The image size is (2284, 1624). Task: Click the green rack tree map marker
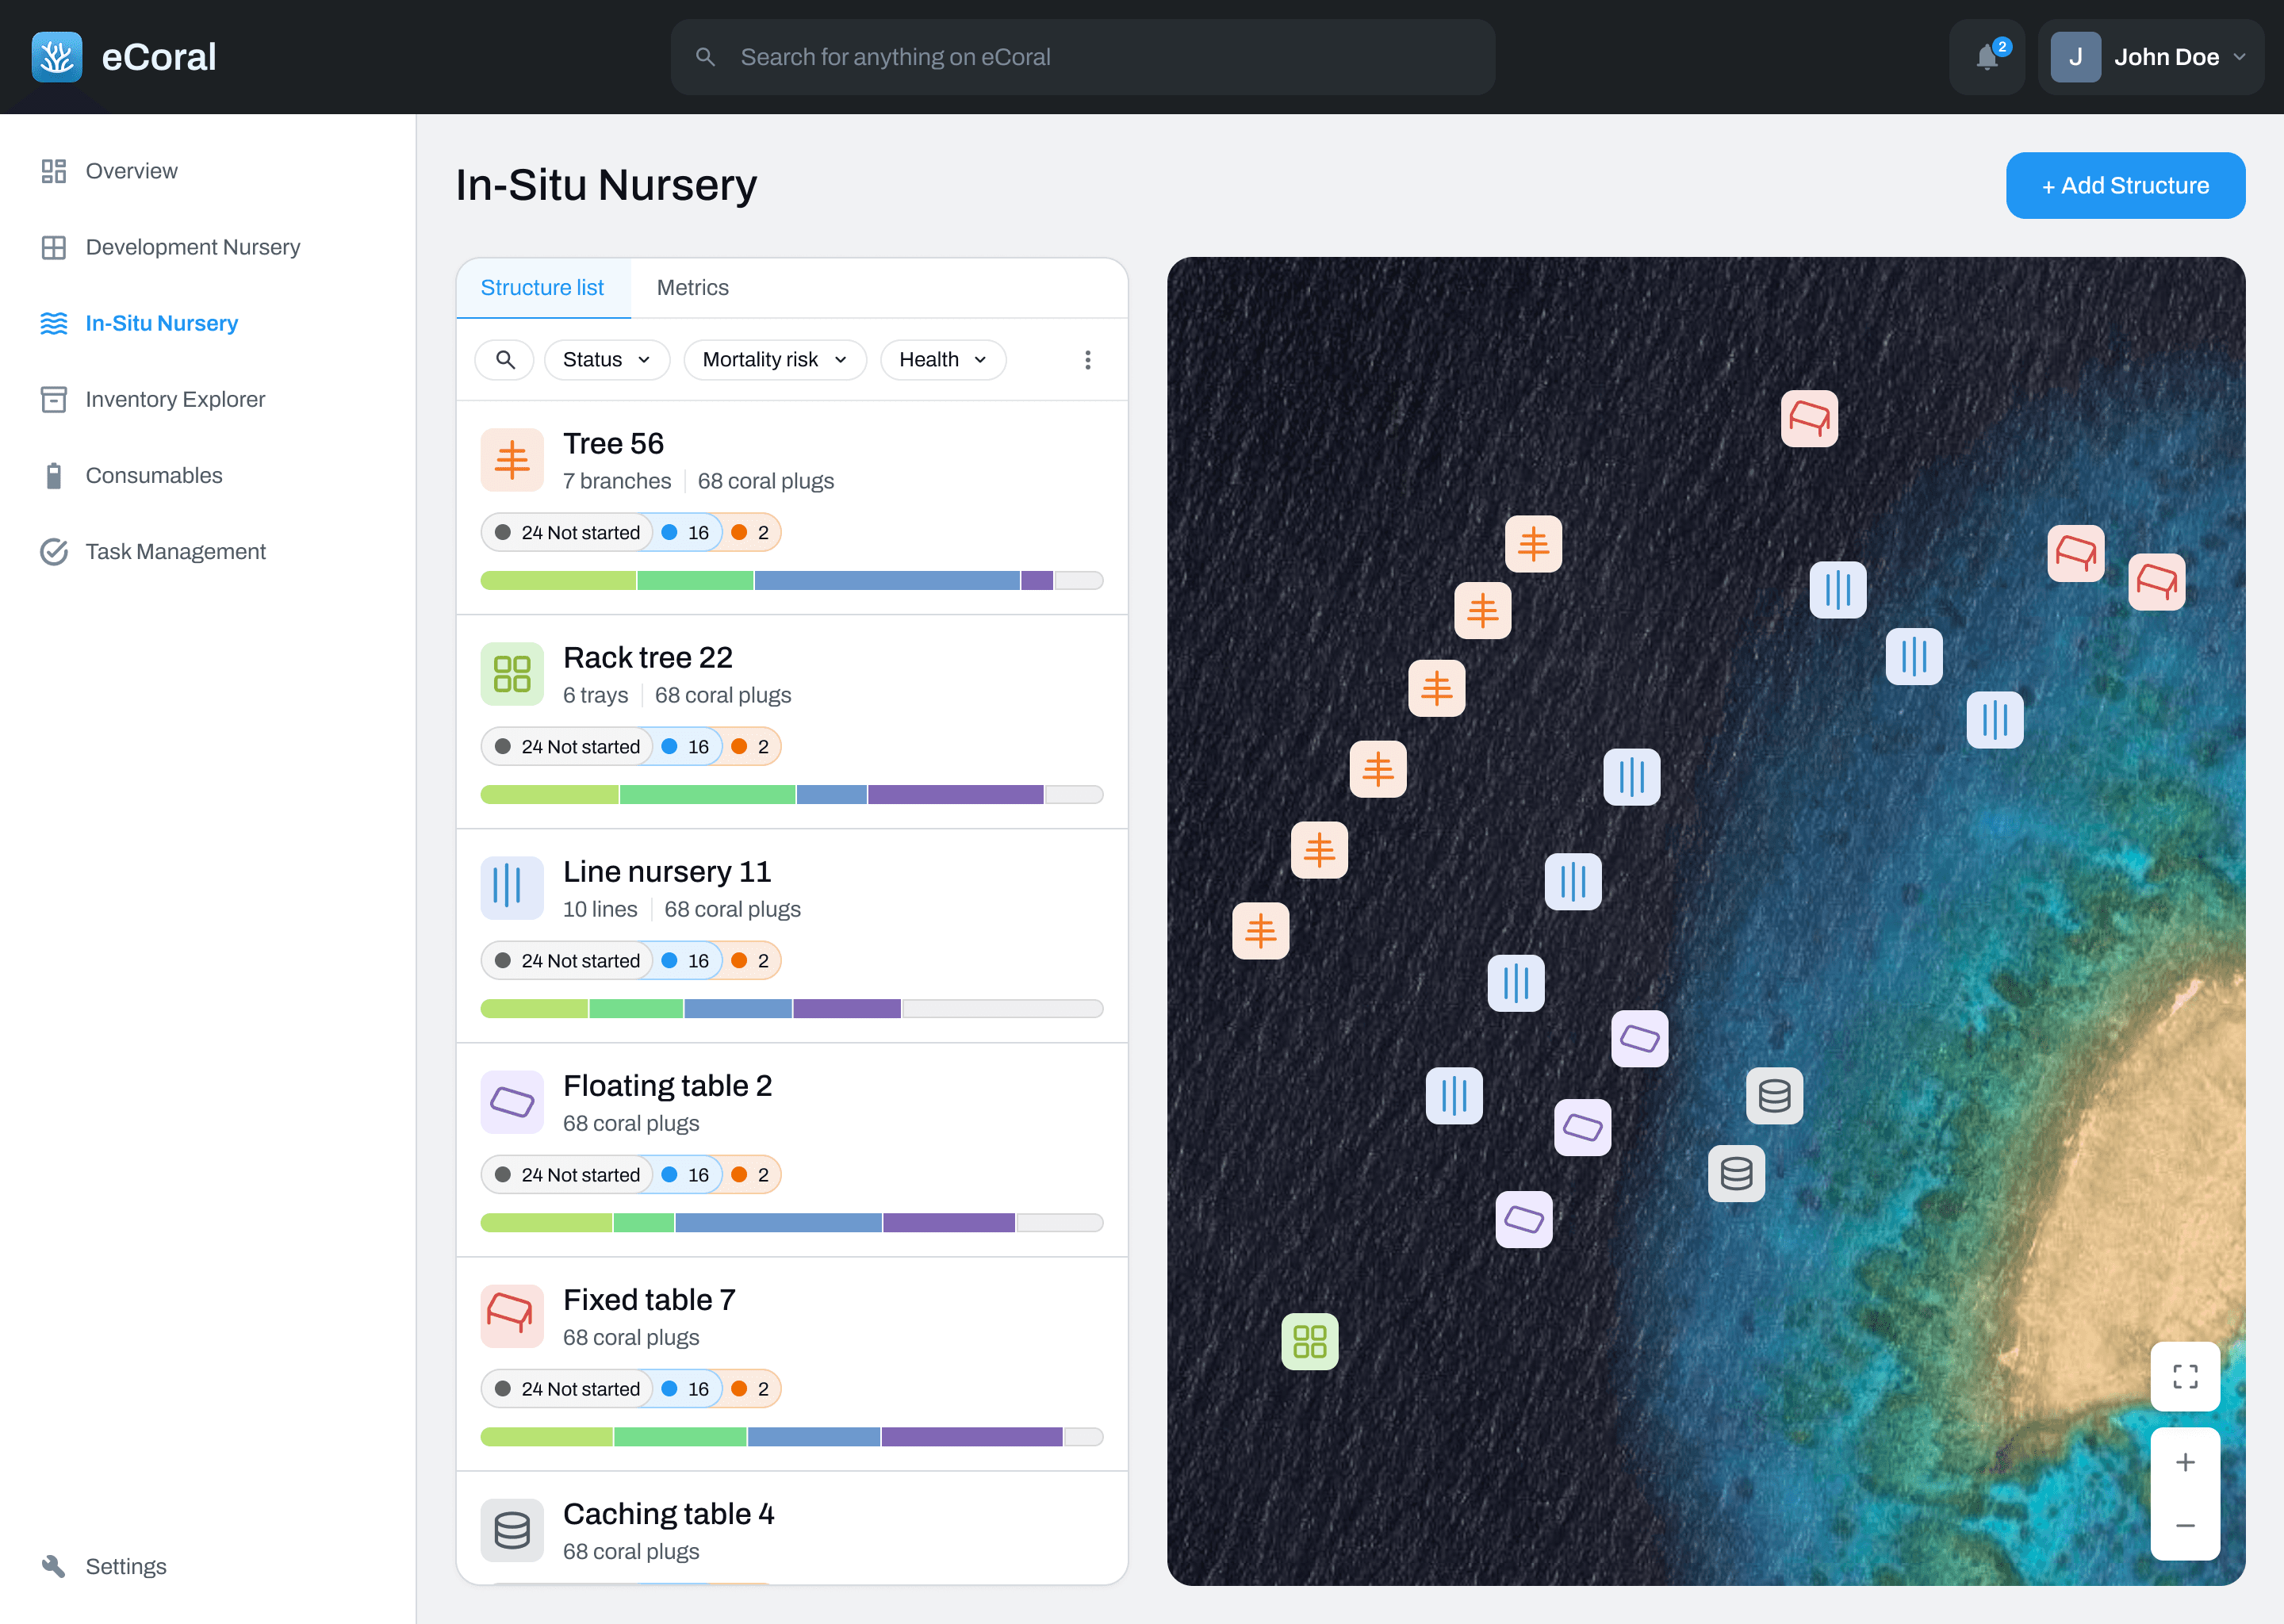1309,1341
